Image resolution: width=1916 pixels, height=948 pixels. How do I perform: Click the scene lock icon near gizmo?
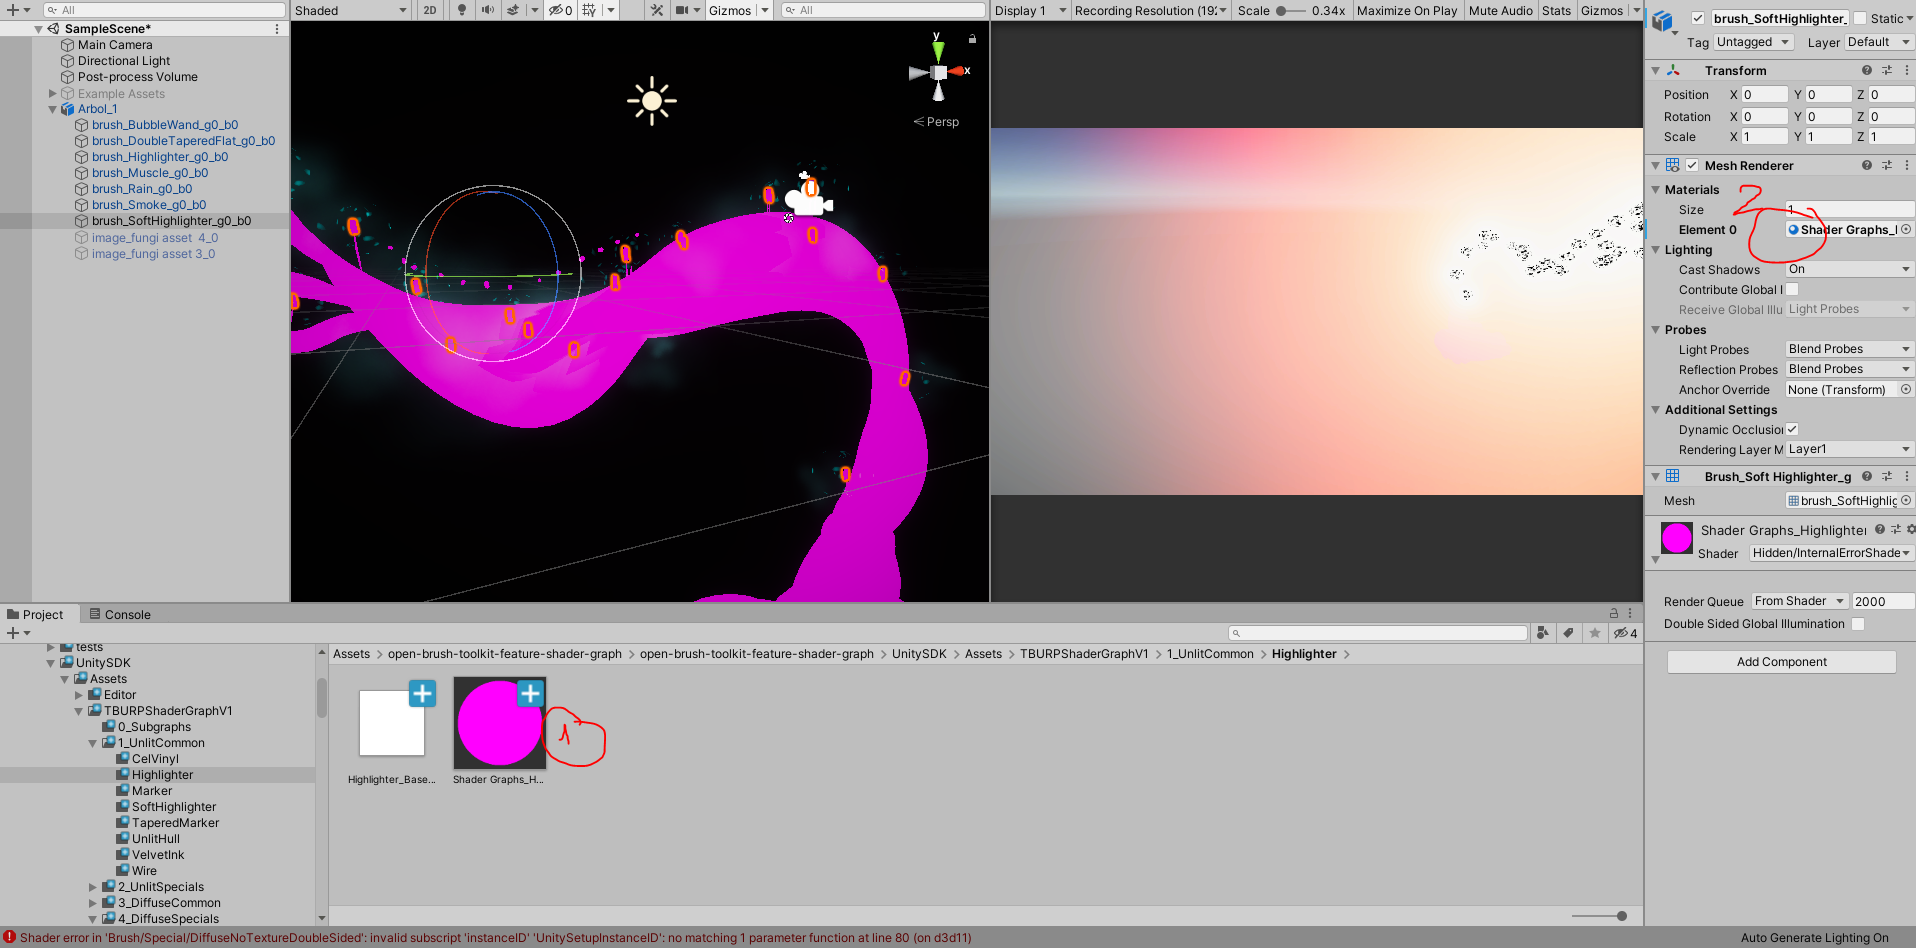tap(972, 39)
